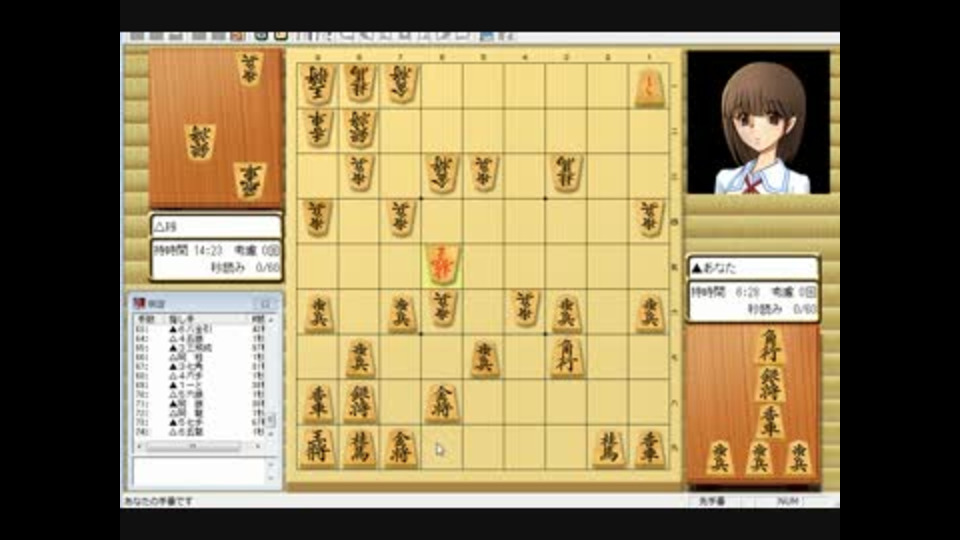Pick the silver 銀将 from your hand
This screenshot has width=960, height=540.
(770, 384)
